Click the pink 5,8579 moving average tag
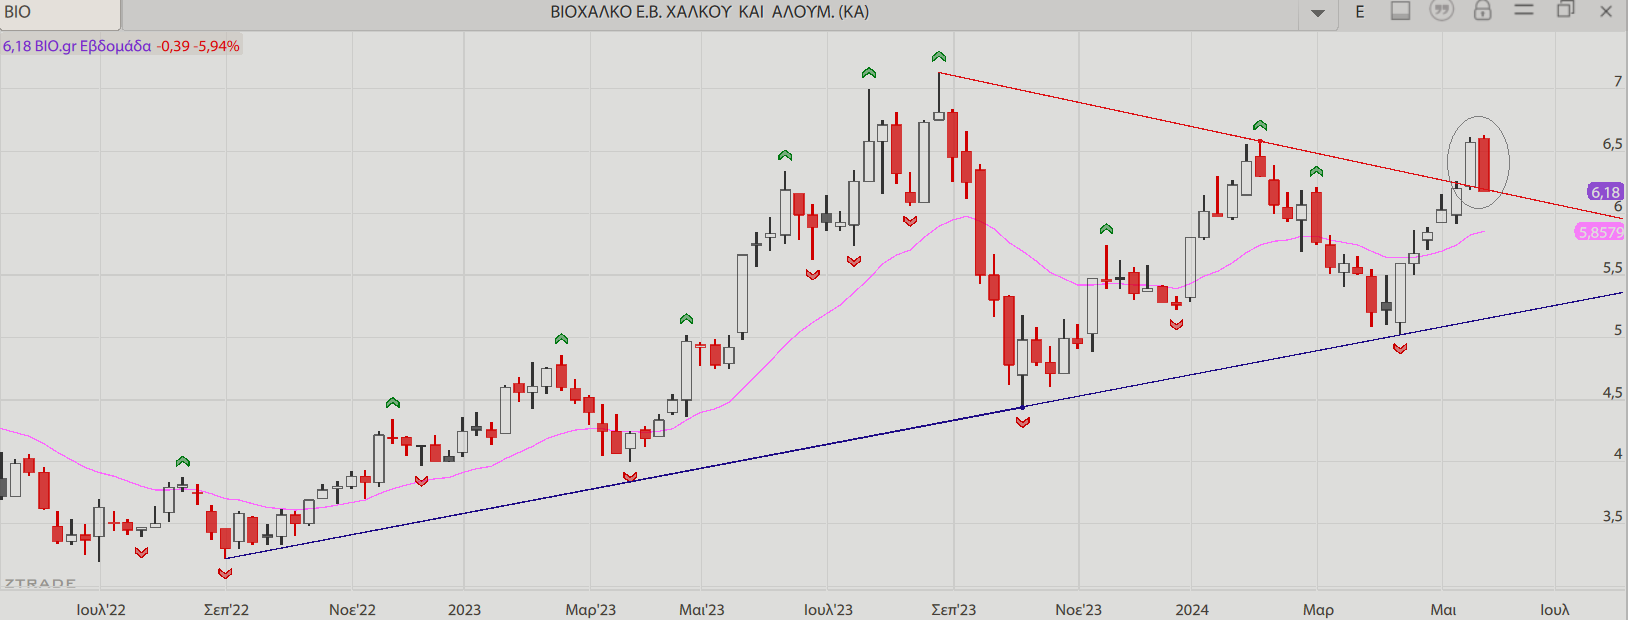The height and width of the screenshot is (620, 1628). (1600, 232)
